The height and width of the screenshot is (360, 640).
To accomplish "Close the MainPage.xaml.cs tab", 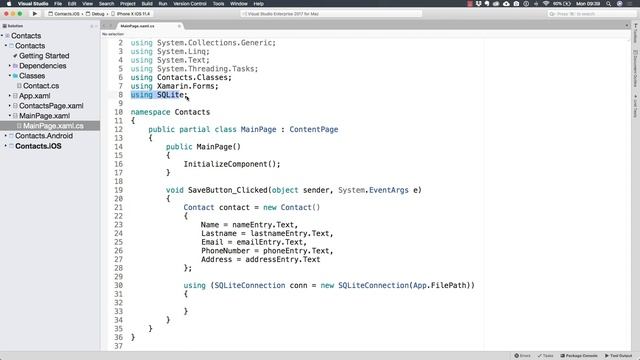I will click(179, 26).
